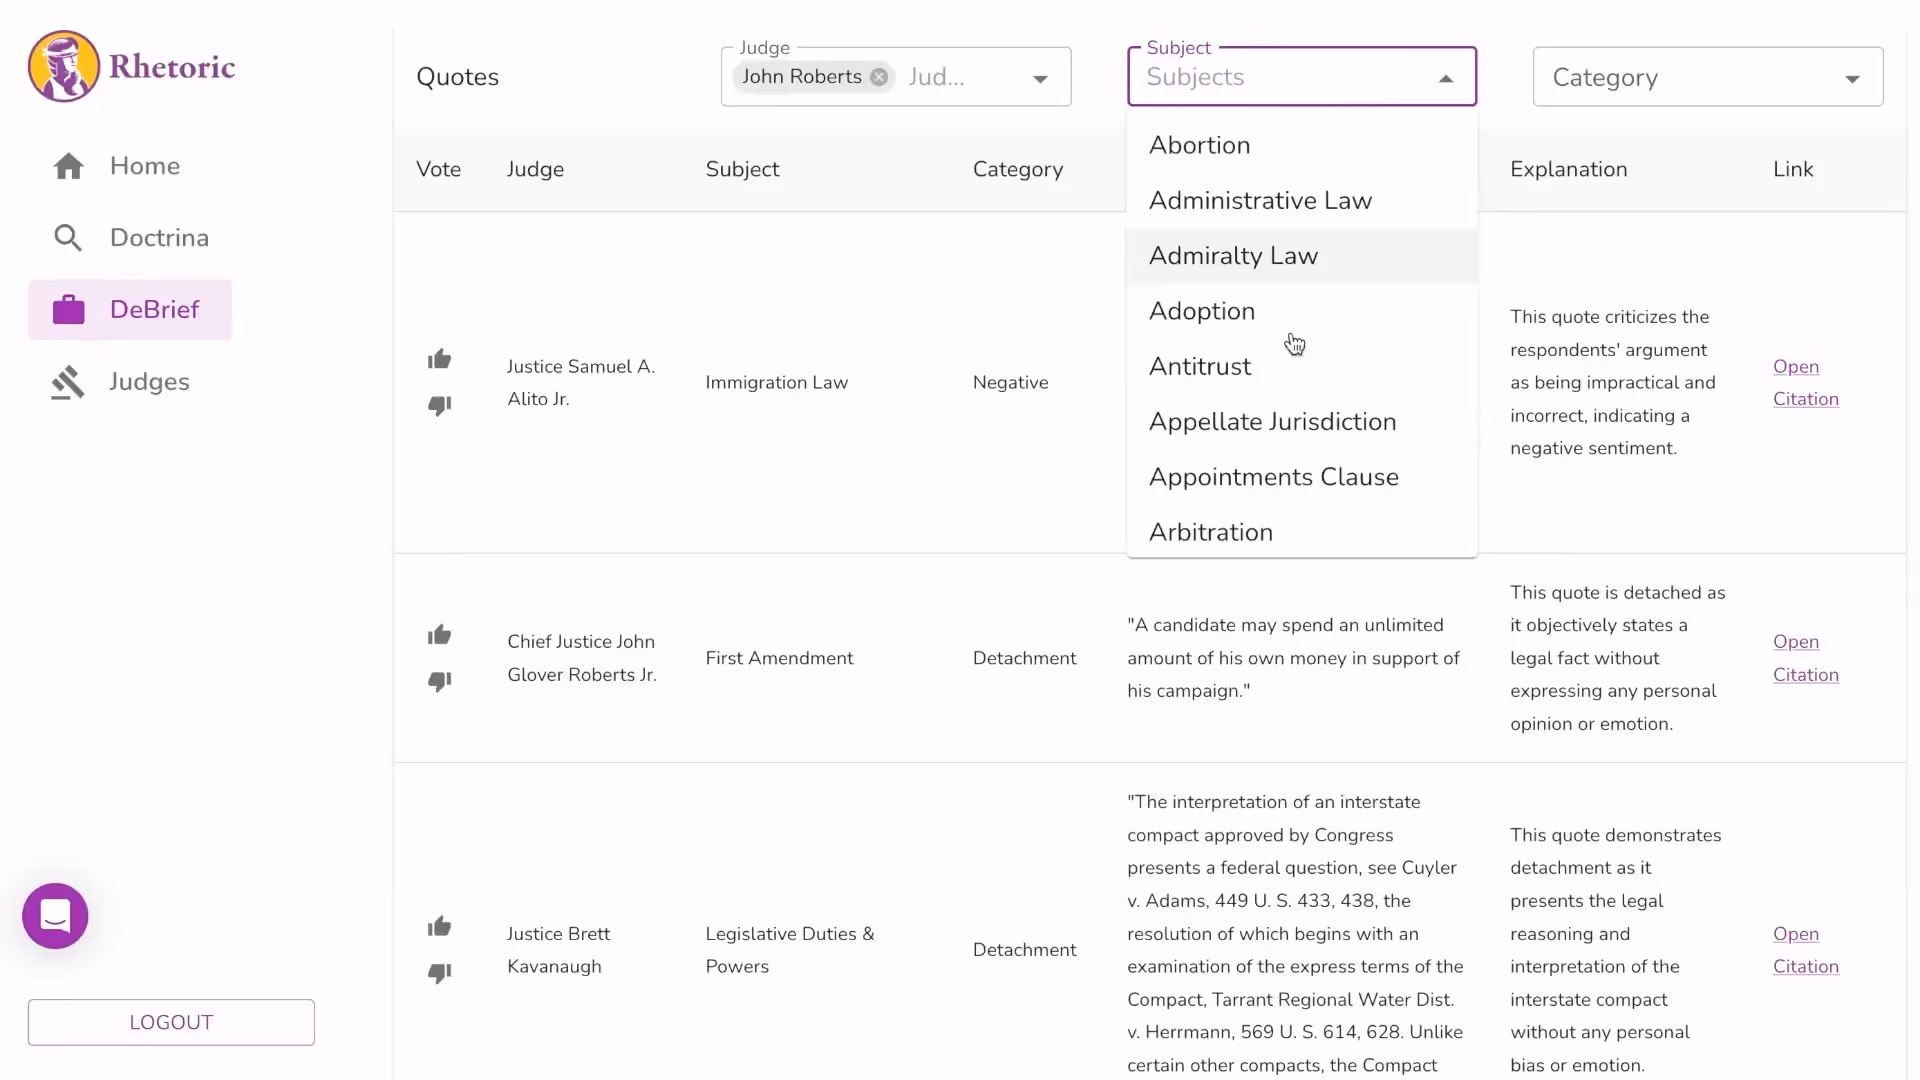Thumbs down the Samuel Alito quote
The width and height of the screenshot is (1920, 1080).
coord(439,406)
